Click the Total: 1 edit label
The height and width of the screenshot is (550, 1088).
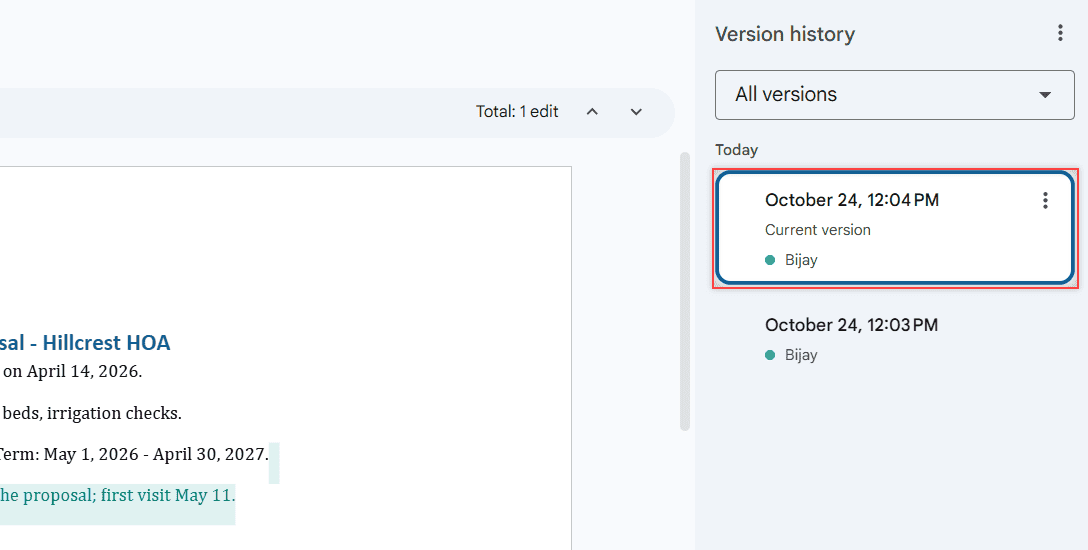517,112
